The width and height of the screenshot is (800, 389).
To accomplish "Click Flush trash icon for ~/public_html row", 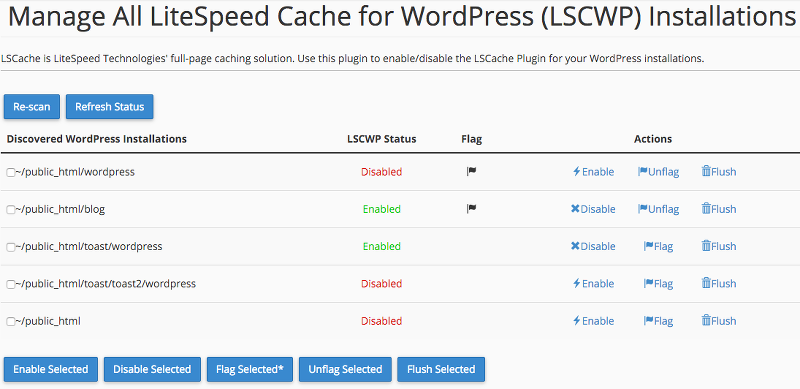I will point(706,321).
